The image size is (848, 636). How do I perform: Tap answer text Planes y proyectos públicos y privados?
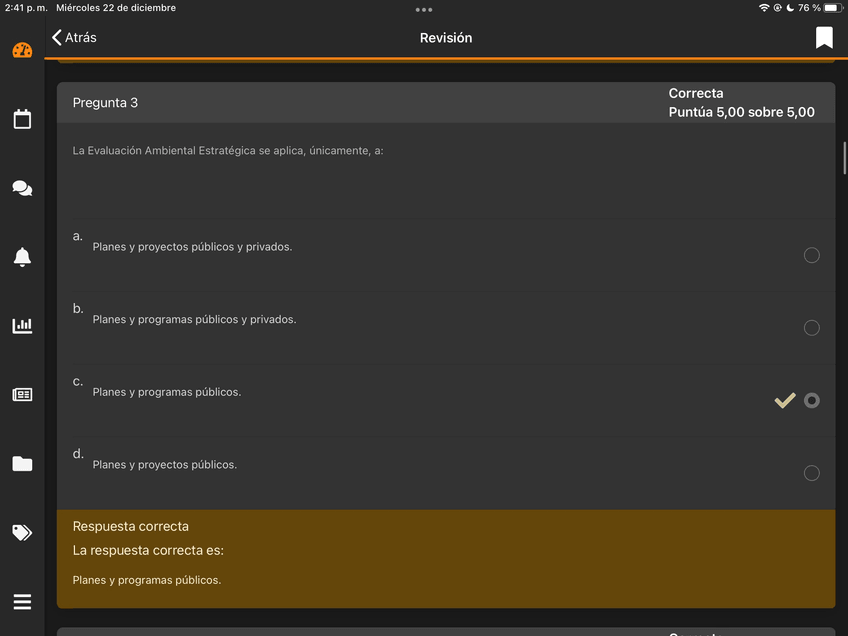pyautogui.click(x=192, y=247)
